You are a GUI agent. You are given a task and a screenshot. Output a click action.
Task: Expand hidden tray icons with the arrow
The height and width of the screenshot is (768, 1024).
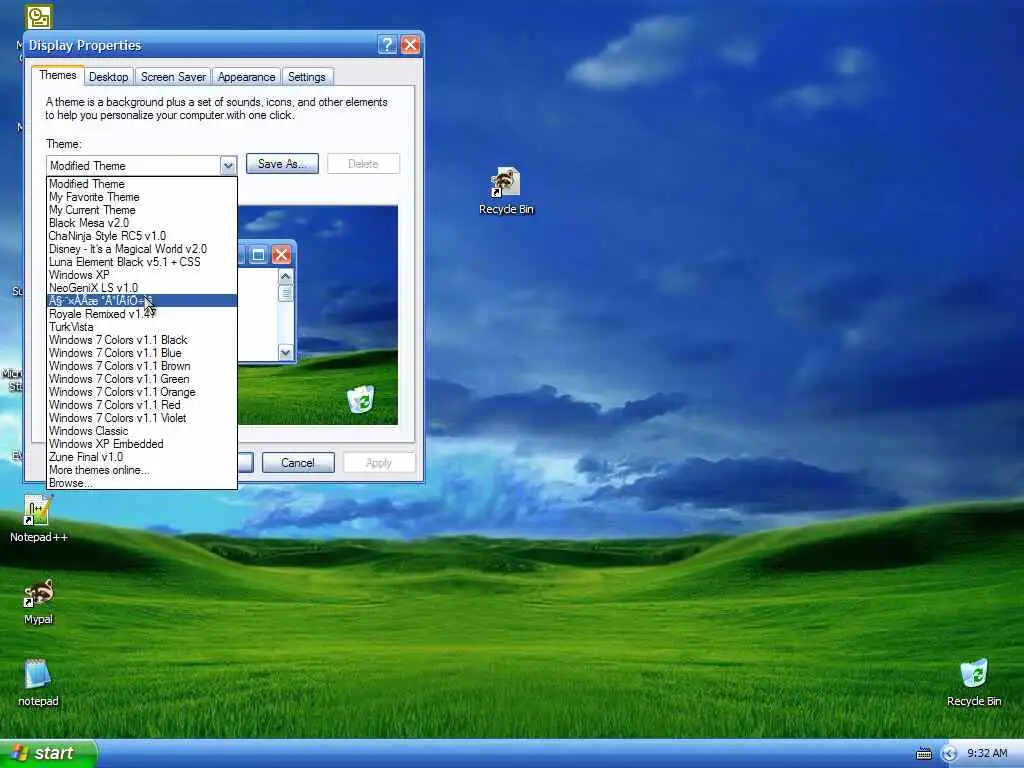(x=949, y=754)
